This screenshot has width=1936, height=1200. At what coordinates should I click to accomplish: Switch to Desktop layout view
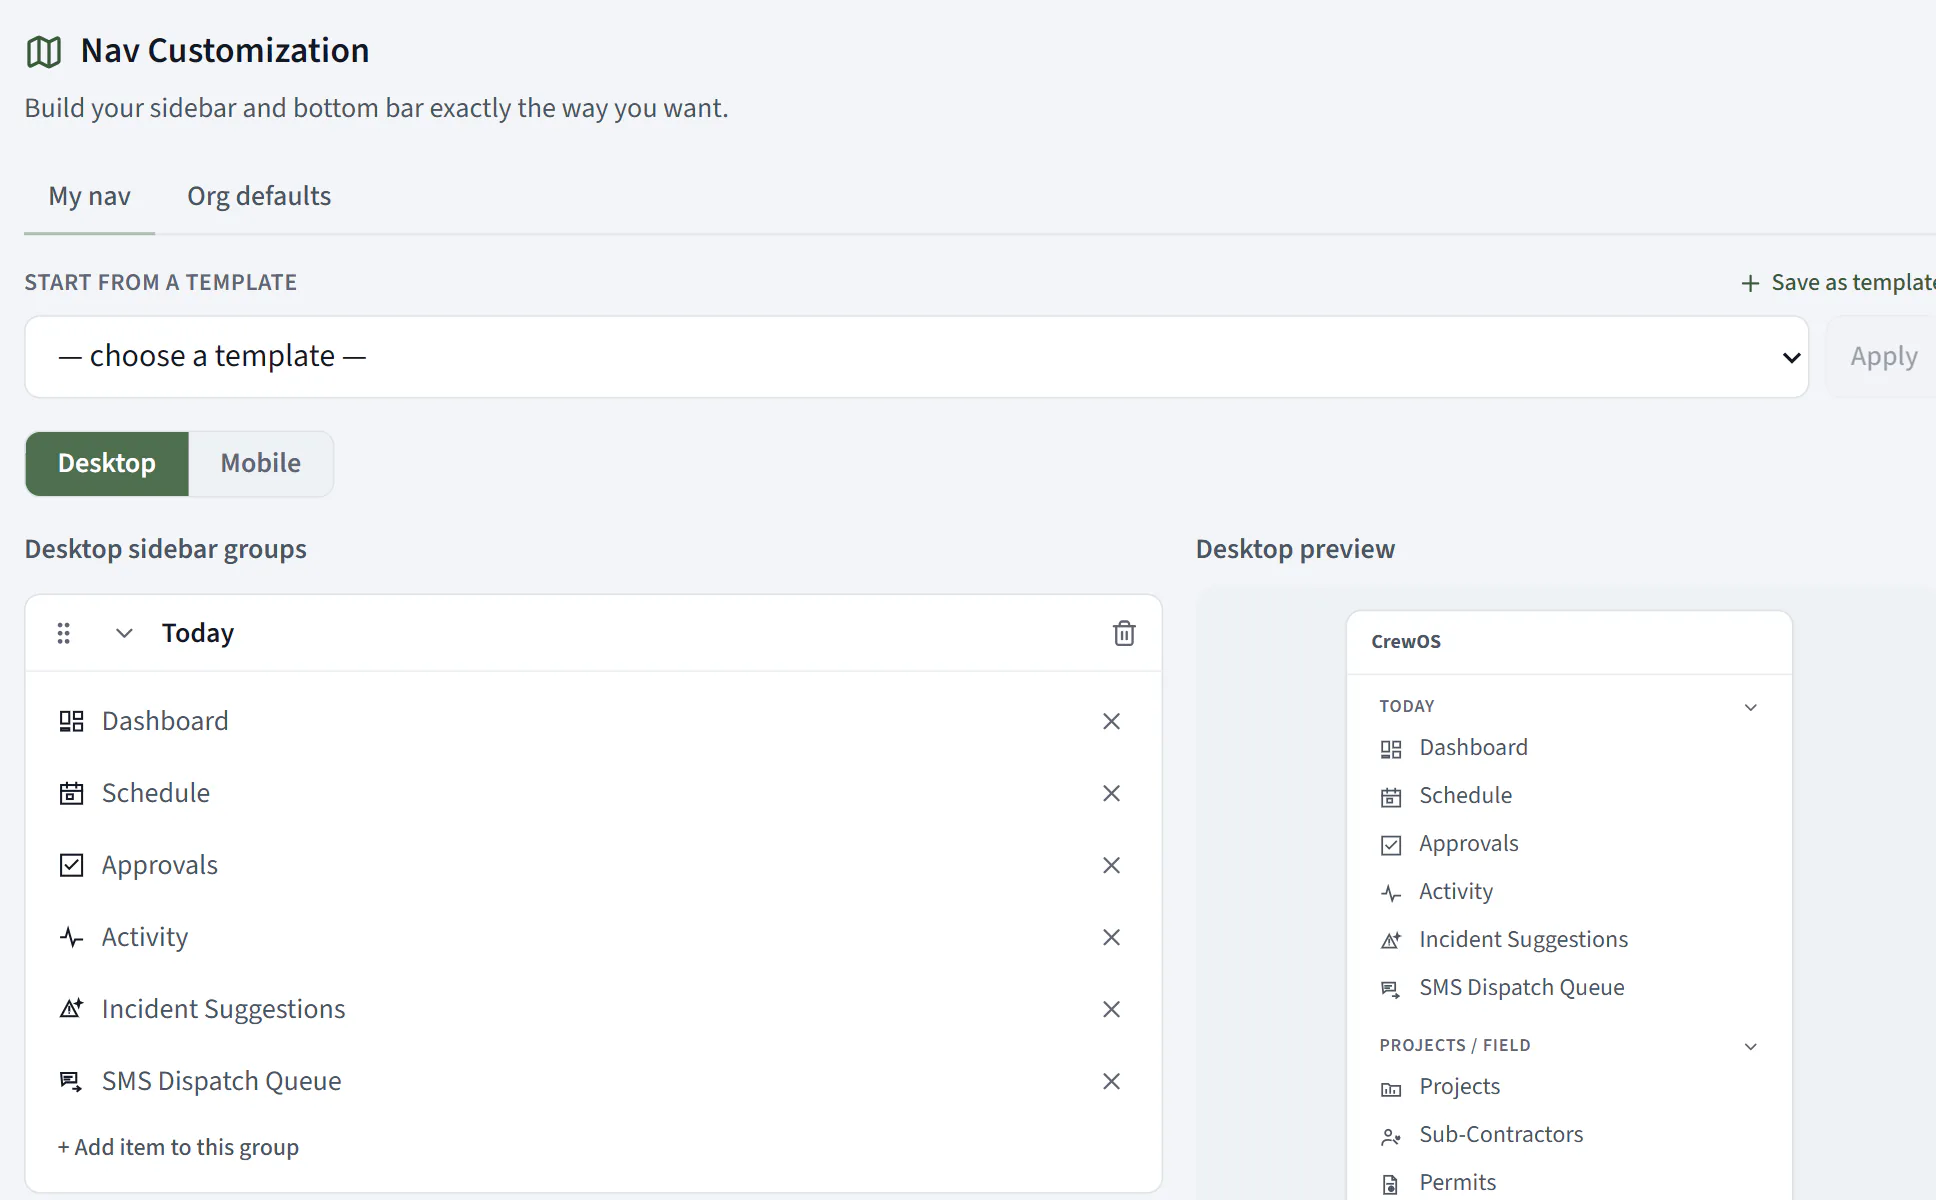[x=107, y=464]
